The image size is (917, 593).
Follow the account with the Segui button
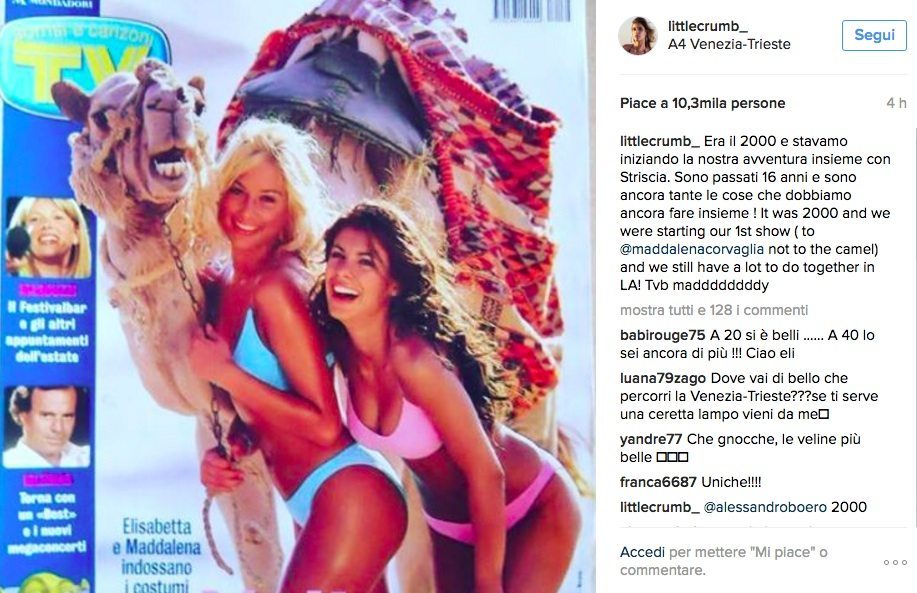(x=874, y=35)
